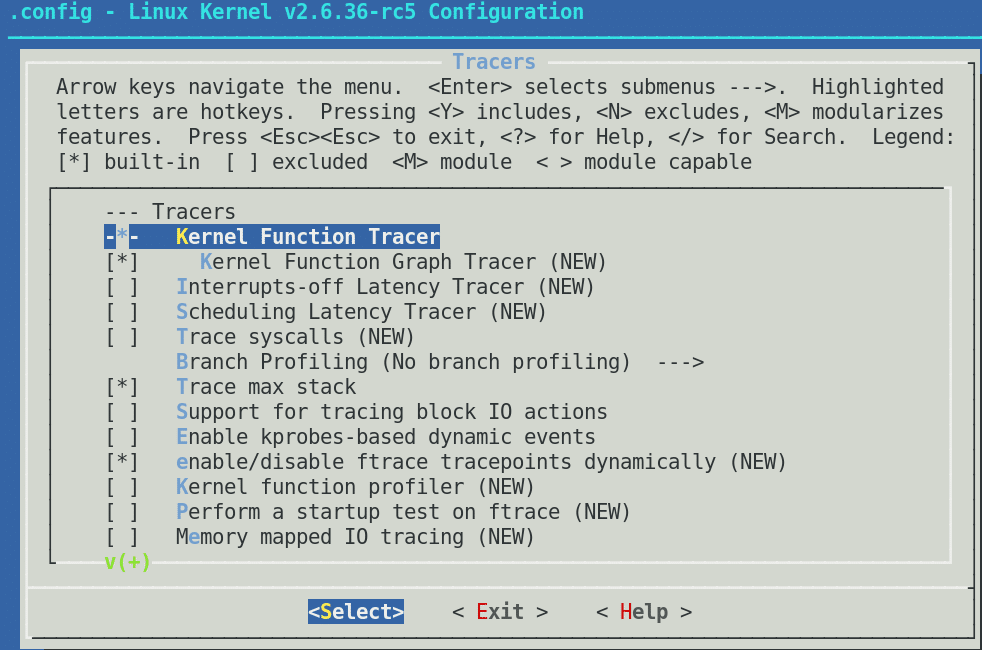Open the Help button
This screenshot has height=650, width=982.
(644, 612)
